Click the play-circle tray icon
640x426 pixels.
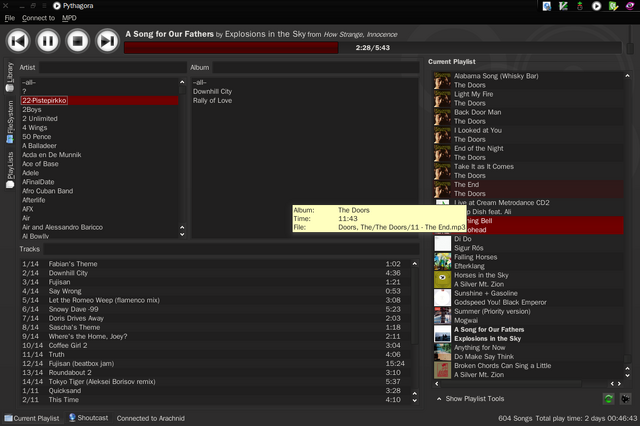pos(596,6)
